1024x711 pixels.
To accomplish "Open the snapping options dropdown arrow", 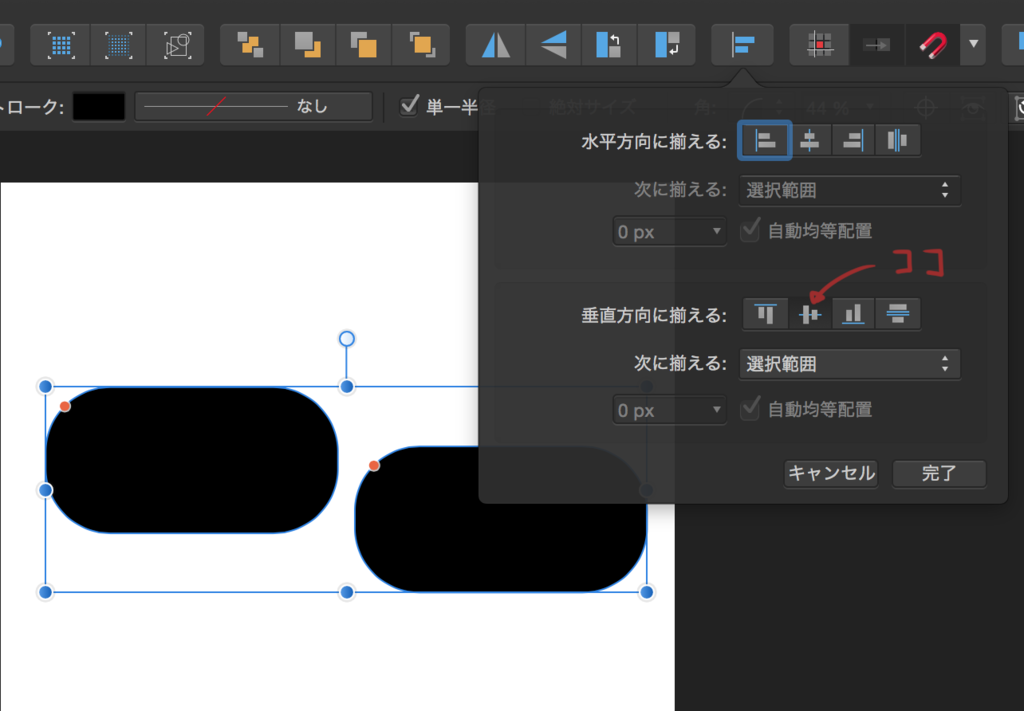I will [x=973, y=45].
